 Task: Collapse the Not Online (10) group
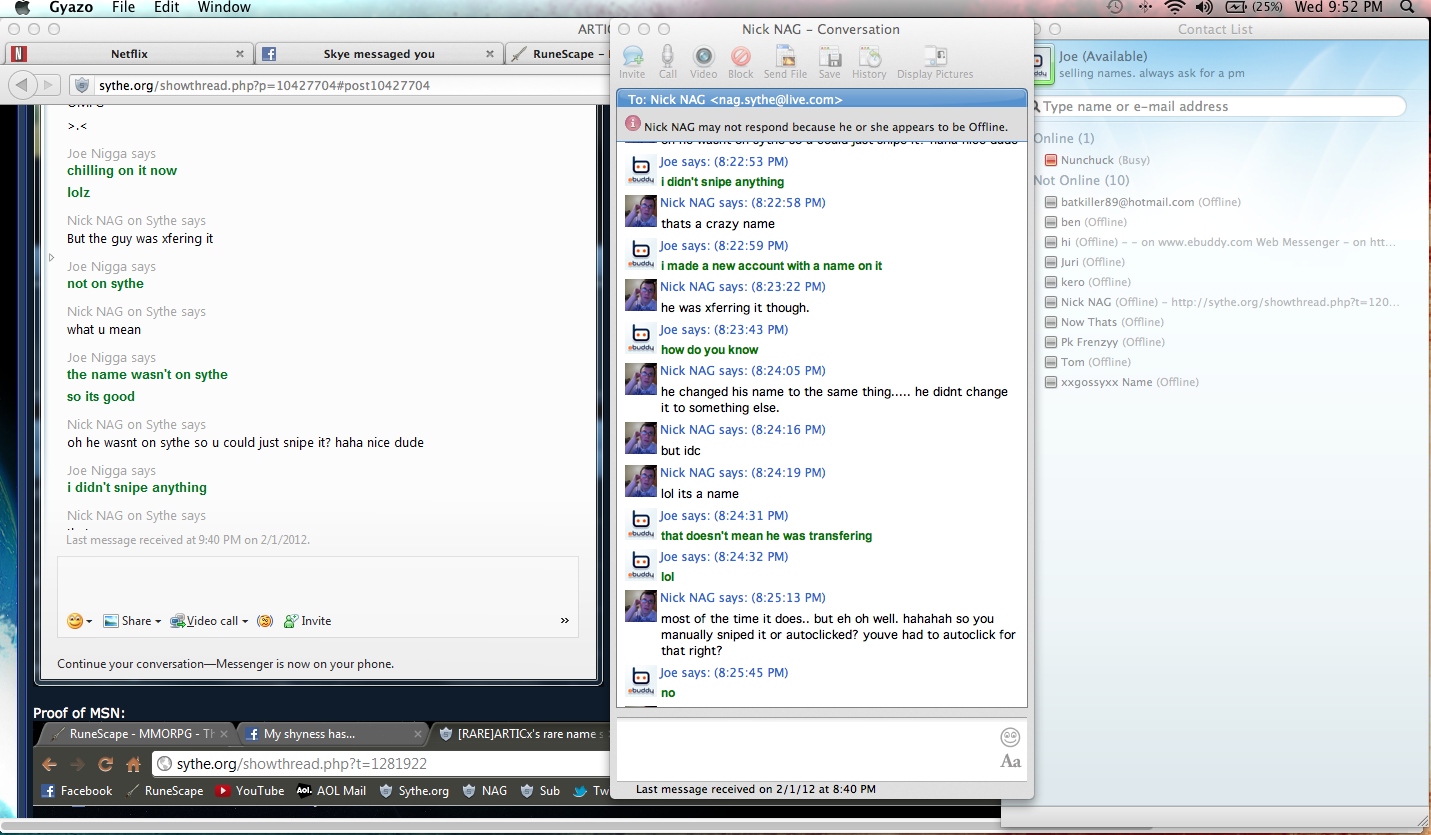pyautogui.click(x=1082, y=180)
